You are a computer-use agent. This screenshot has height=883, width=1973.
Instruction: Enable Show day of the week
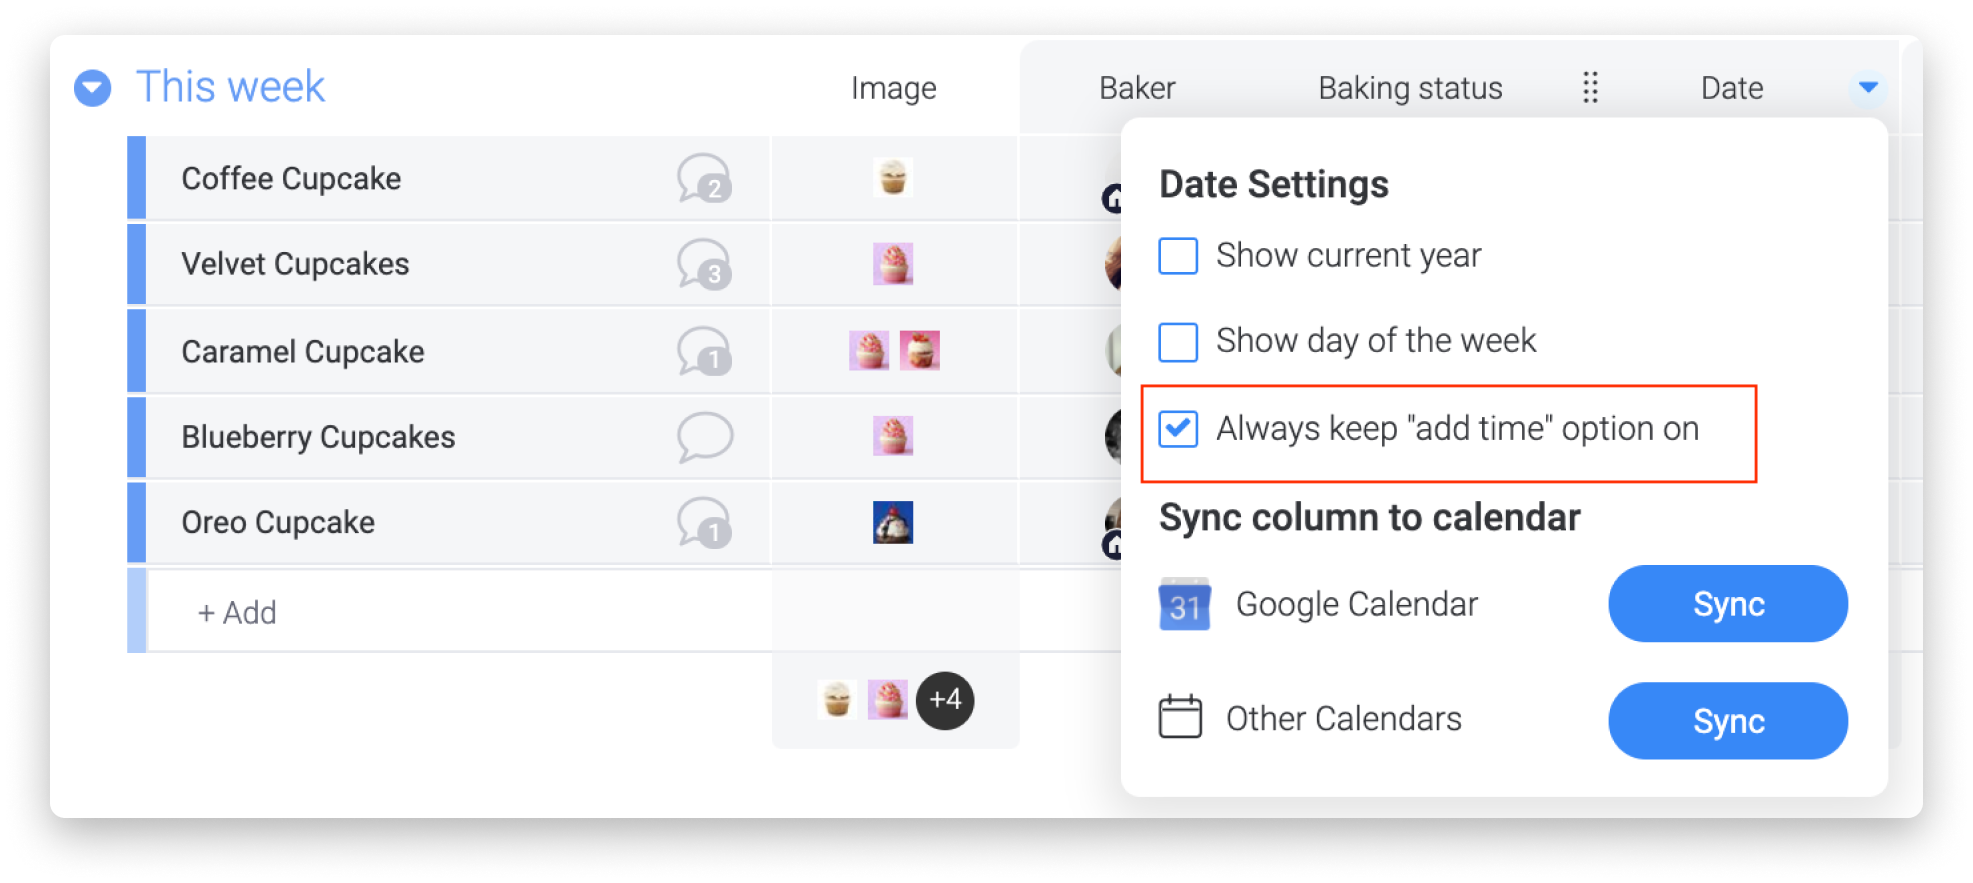click(x=1178, y=341)
